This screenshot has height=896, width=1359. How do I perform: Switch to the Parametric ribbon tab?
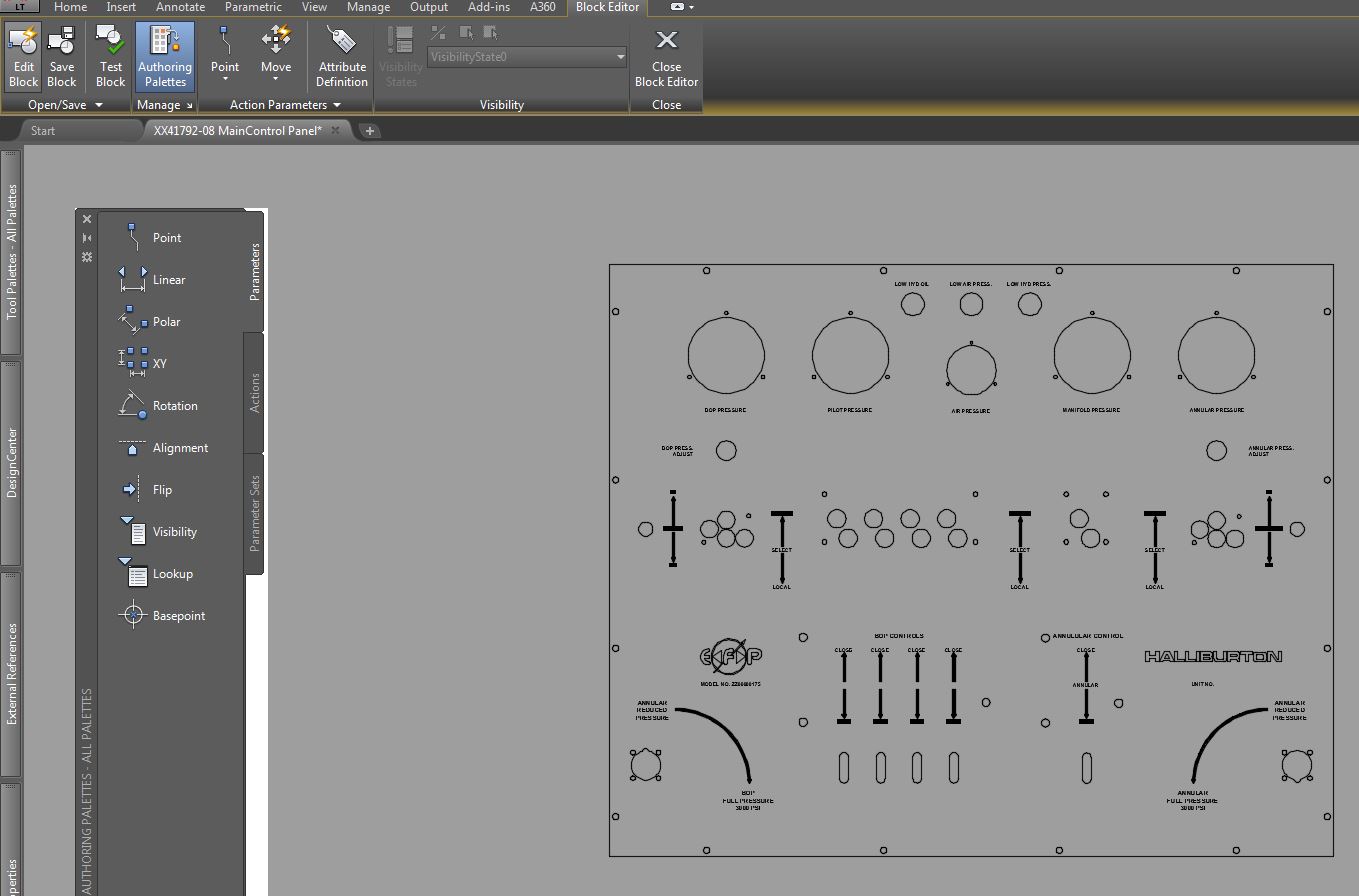coord(253,7)
